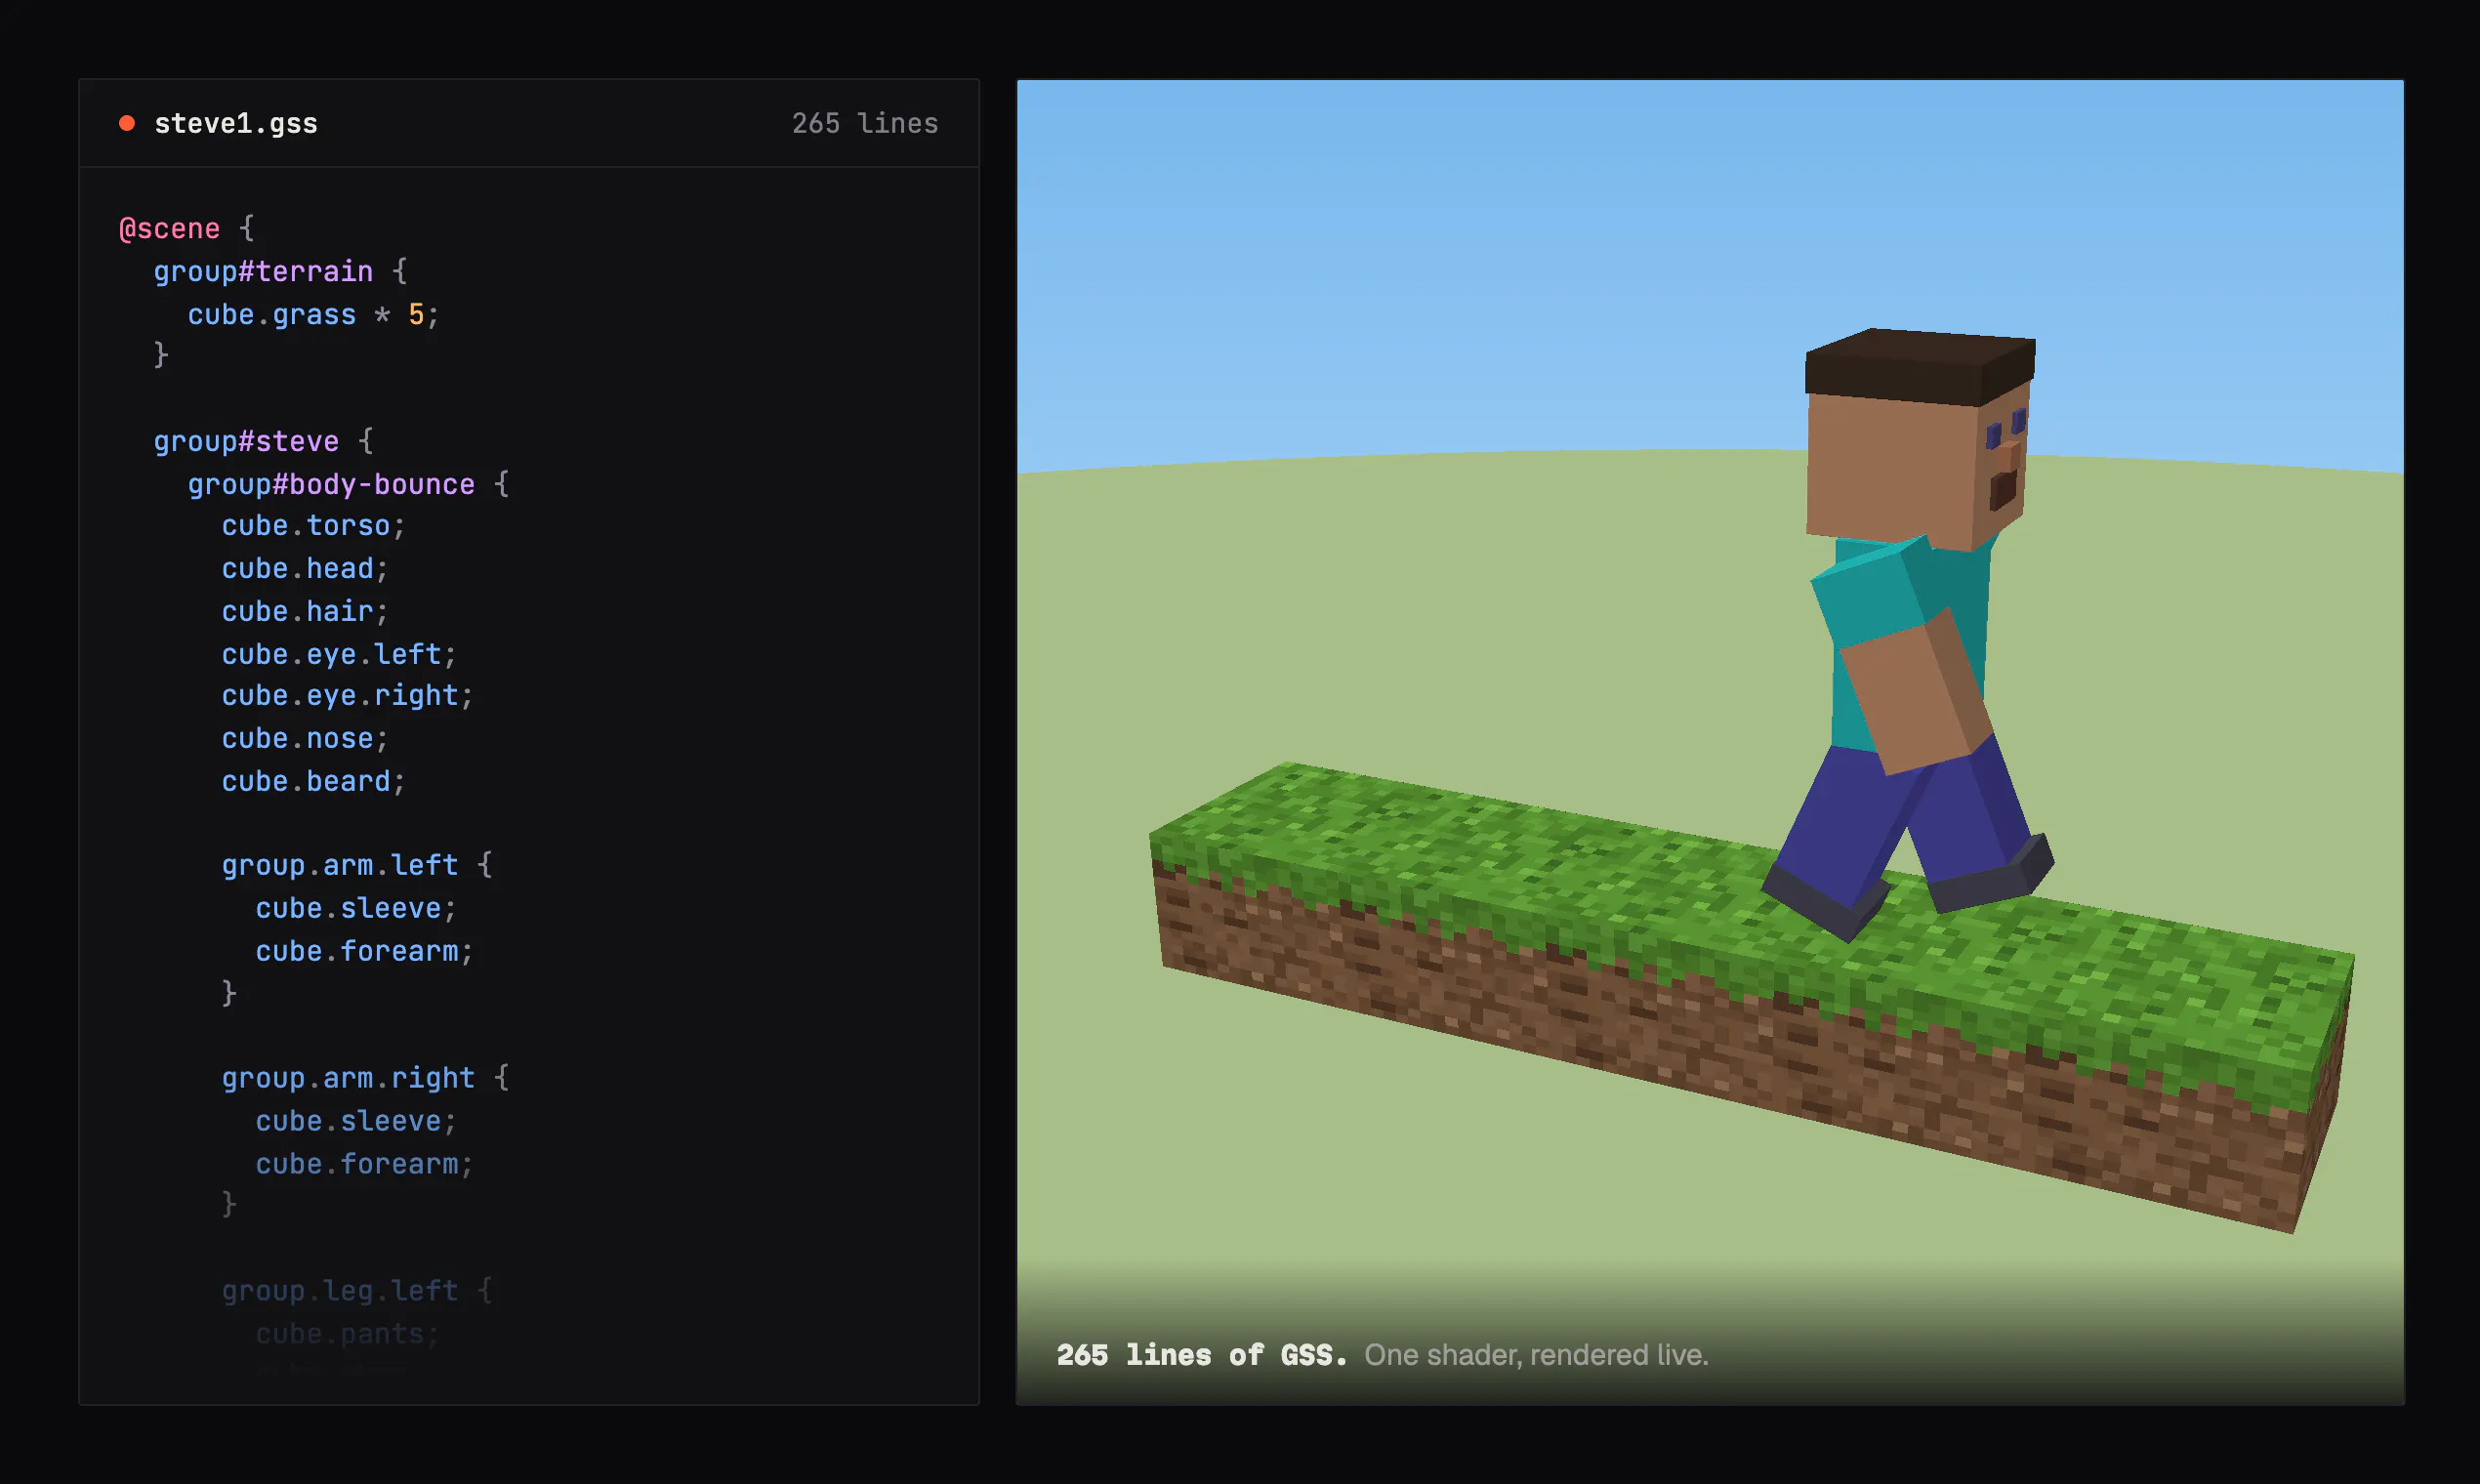The image size is (2480, 1484).
Task: Select the cube.beard; line
Action: (x=313, y=781)
